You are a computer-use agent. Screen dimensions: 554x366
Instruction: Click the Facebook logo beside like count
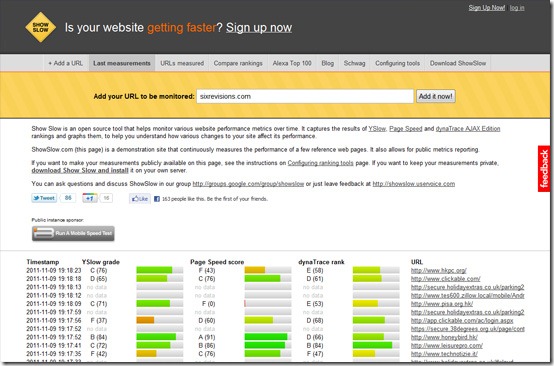coord(157,199)
